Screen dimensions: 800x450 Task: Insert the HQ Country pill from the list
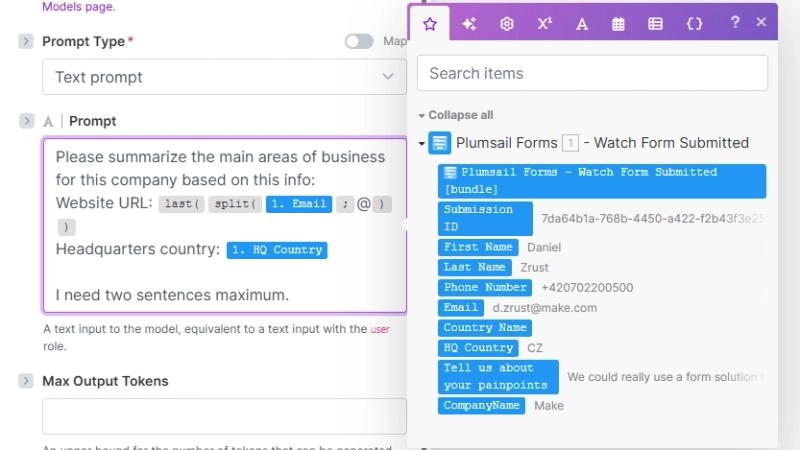[x=478, y=348]
